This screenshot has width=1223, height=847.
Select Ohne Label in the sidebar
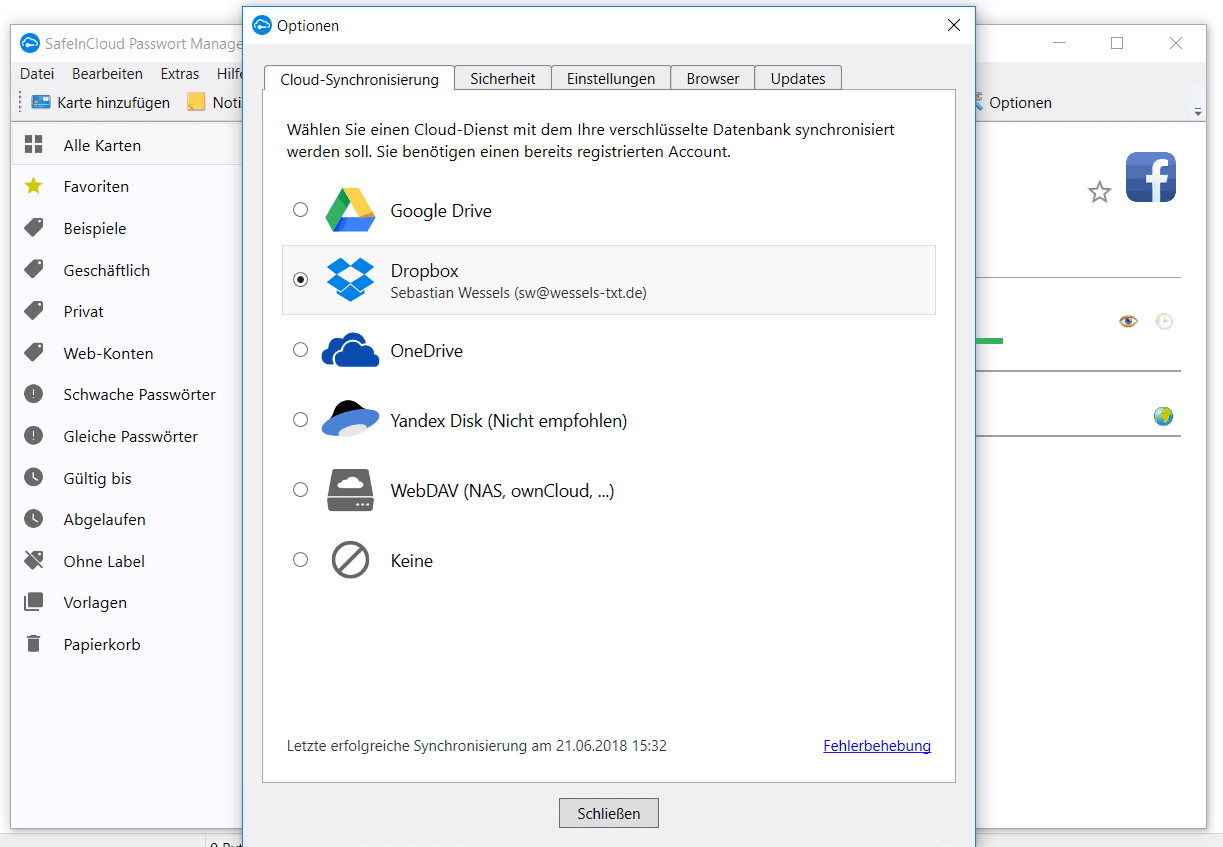126,561
